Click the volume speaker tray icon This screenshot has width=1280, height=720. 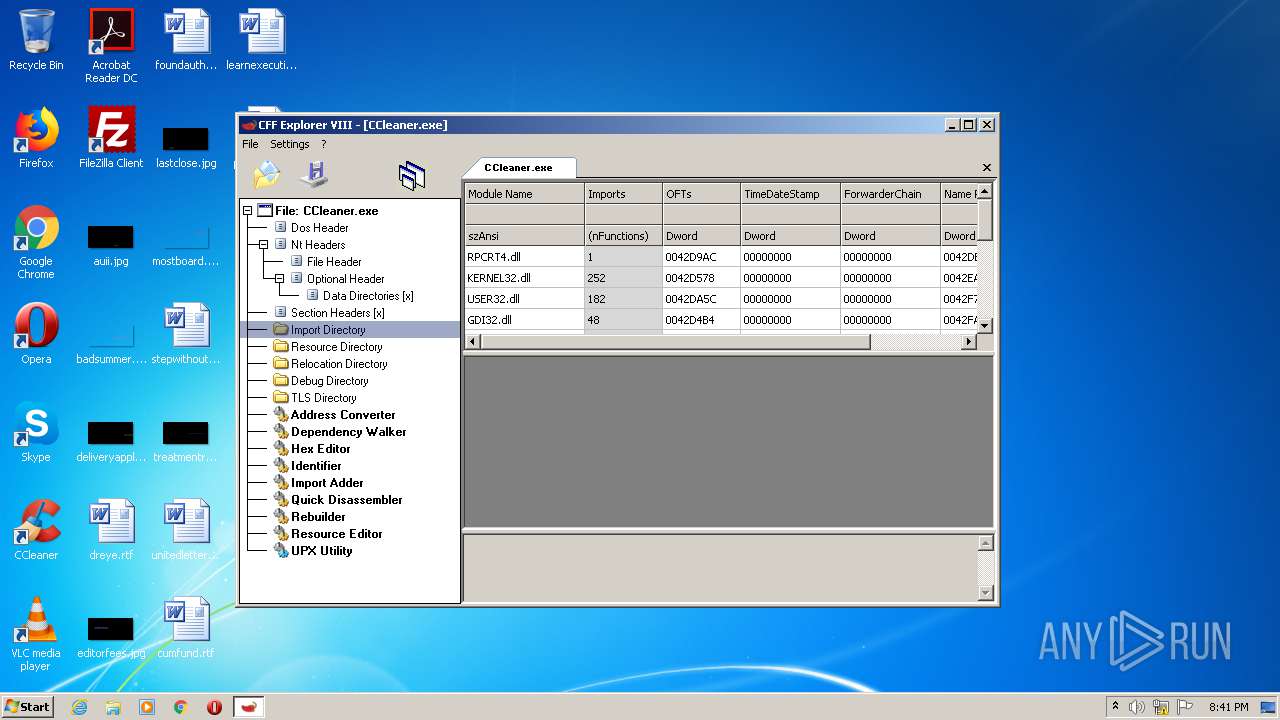pyautogui.click(x=1136, y=707)
